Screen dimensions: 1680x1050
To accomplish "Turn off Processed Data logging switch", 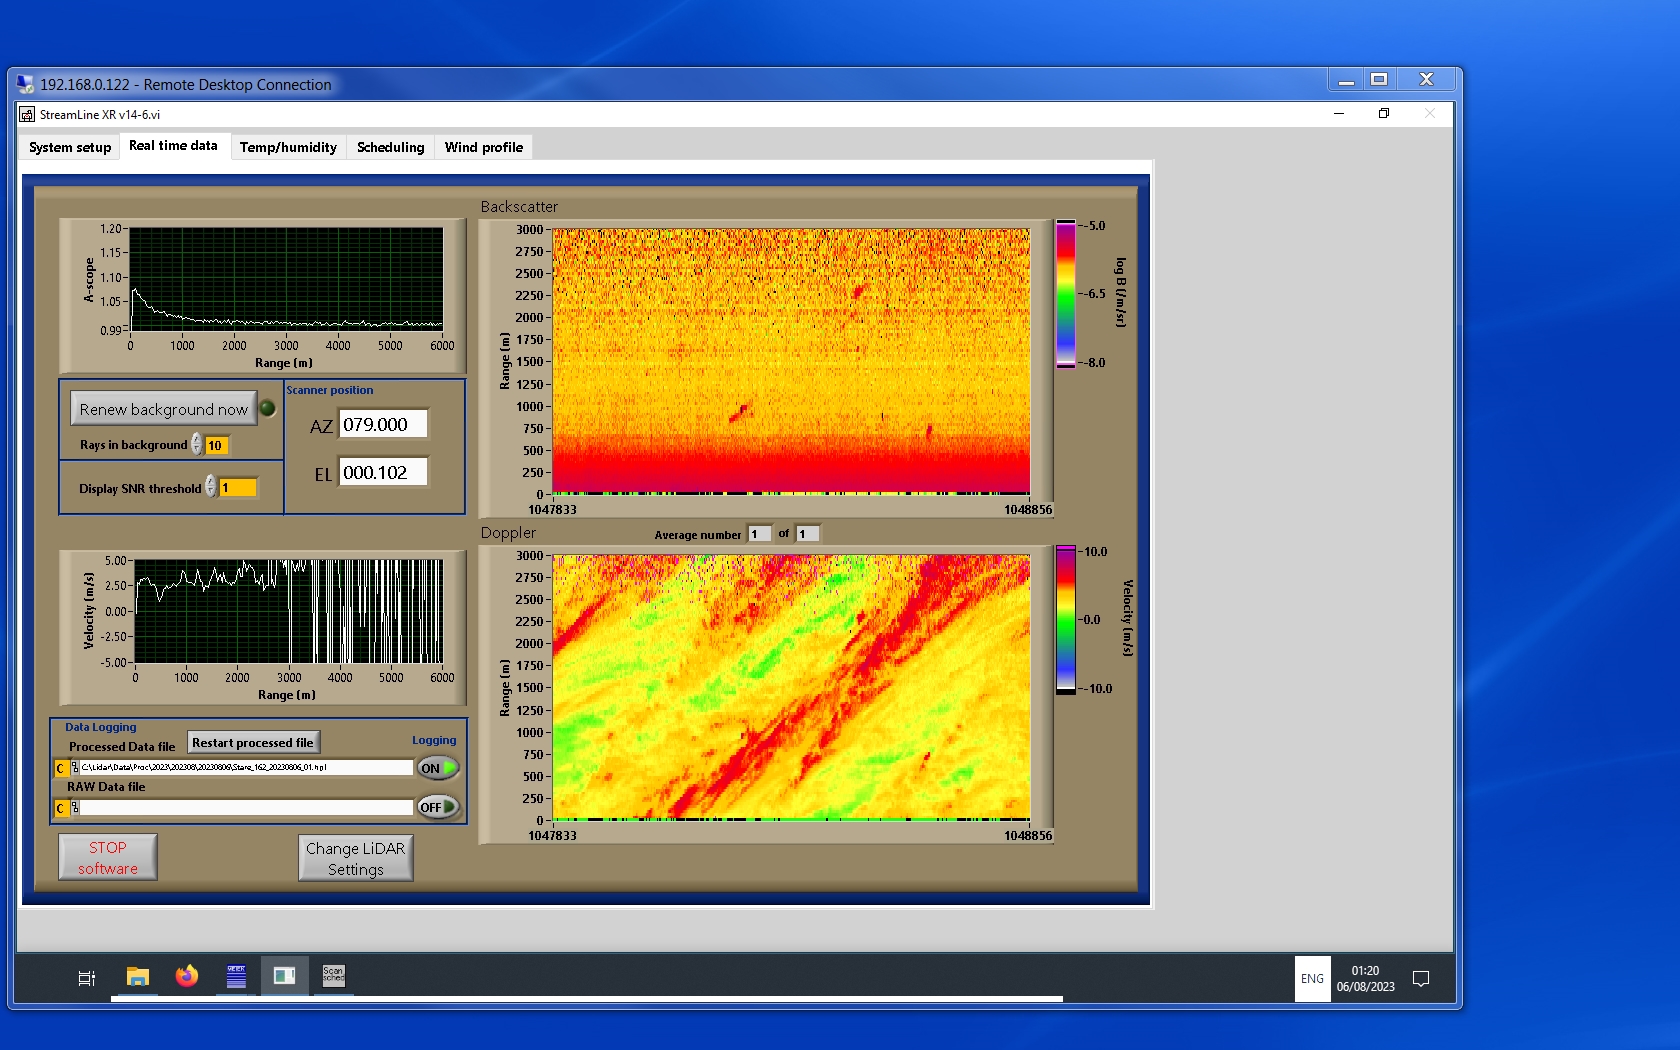I will tap(438, 768).
